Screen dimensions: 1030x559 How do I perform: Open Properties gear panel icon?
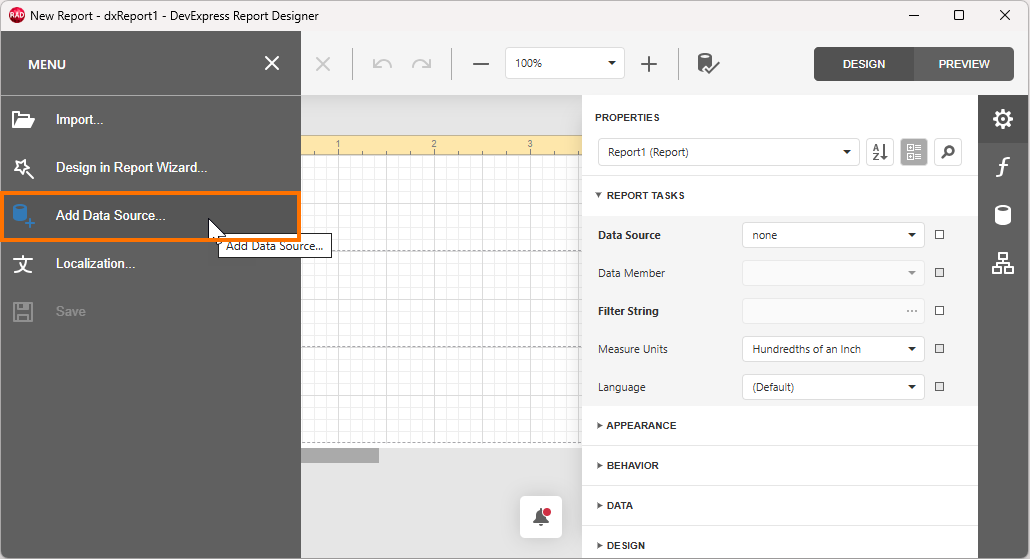(1002, 119)
